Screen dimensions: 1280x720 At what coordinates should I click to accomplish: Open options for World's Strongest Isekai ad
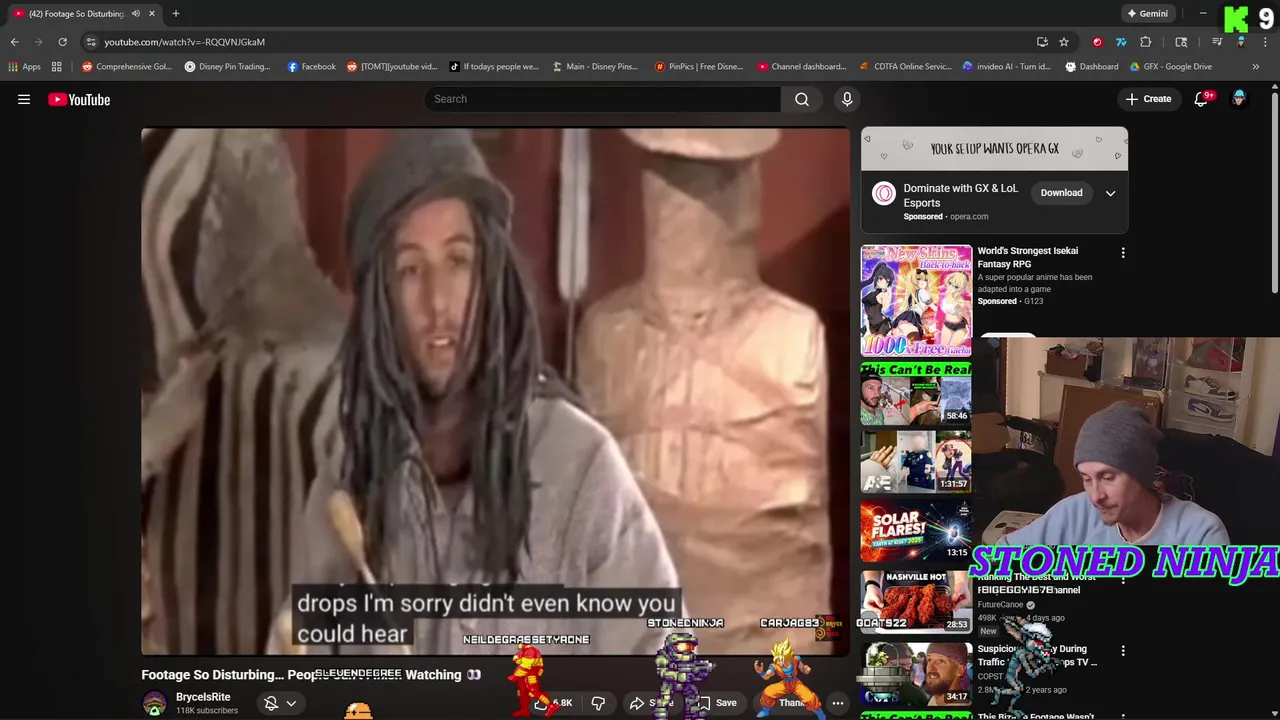(x=1123, y=253)
